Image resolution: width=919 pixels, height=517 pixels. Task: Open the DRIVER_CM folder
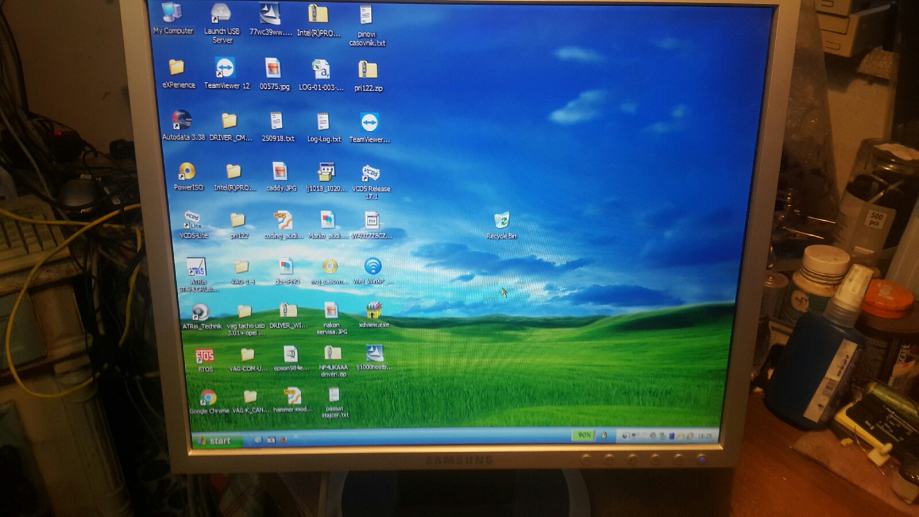[230, 127]
